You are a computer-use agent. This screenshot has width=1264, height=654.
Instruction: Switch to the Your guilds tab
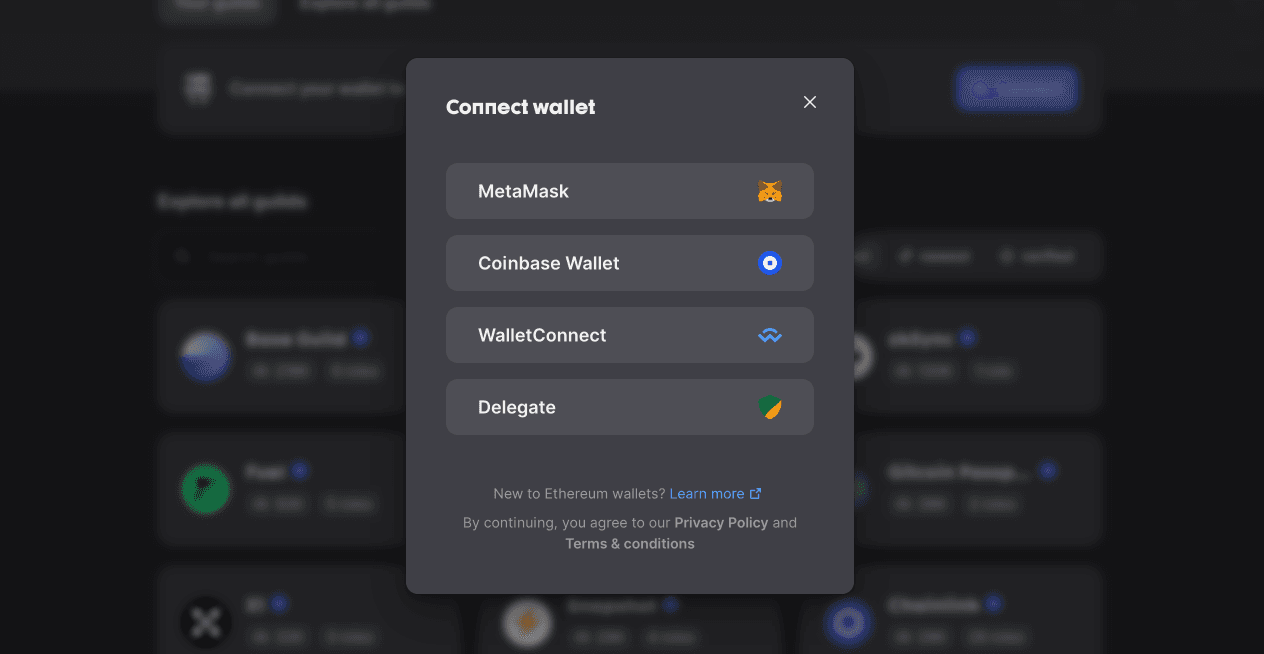click(217, 5)
